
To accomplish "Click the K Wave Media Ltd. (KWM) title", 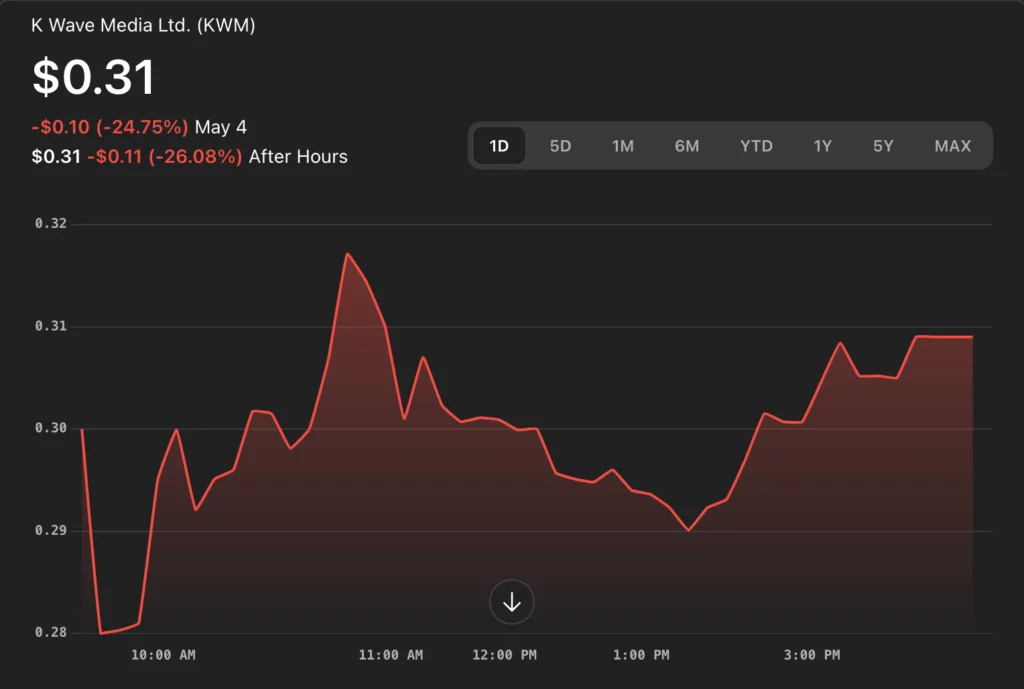I will coord(143,25).
